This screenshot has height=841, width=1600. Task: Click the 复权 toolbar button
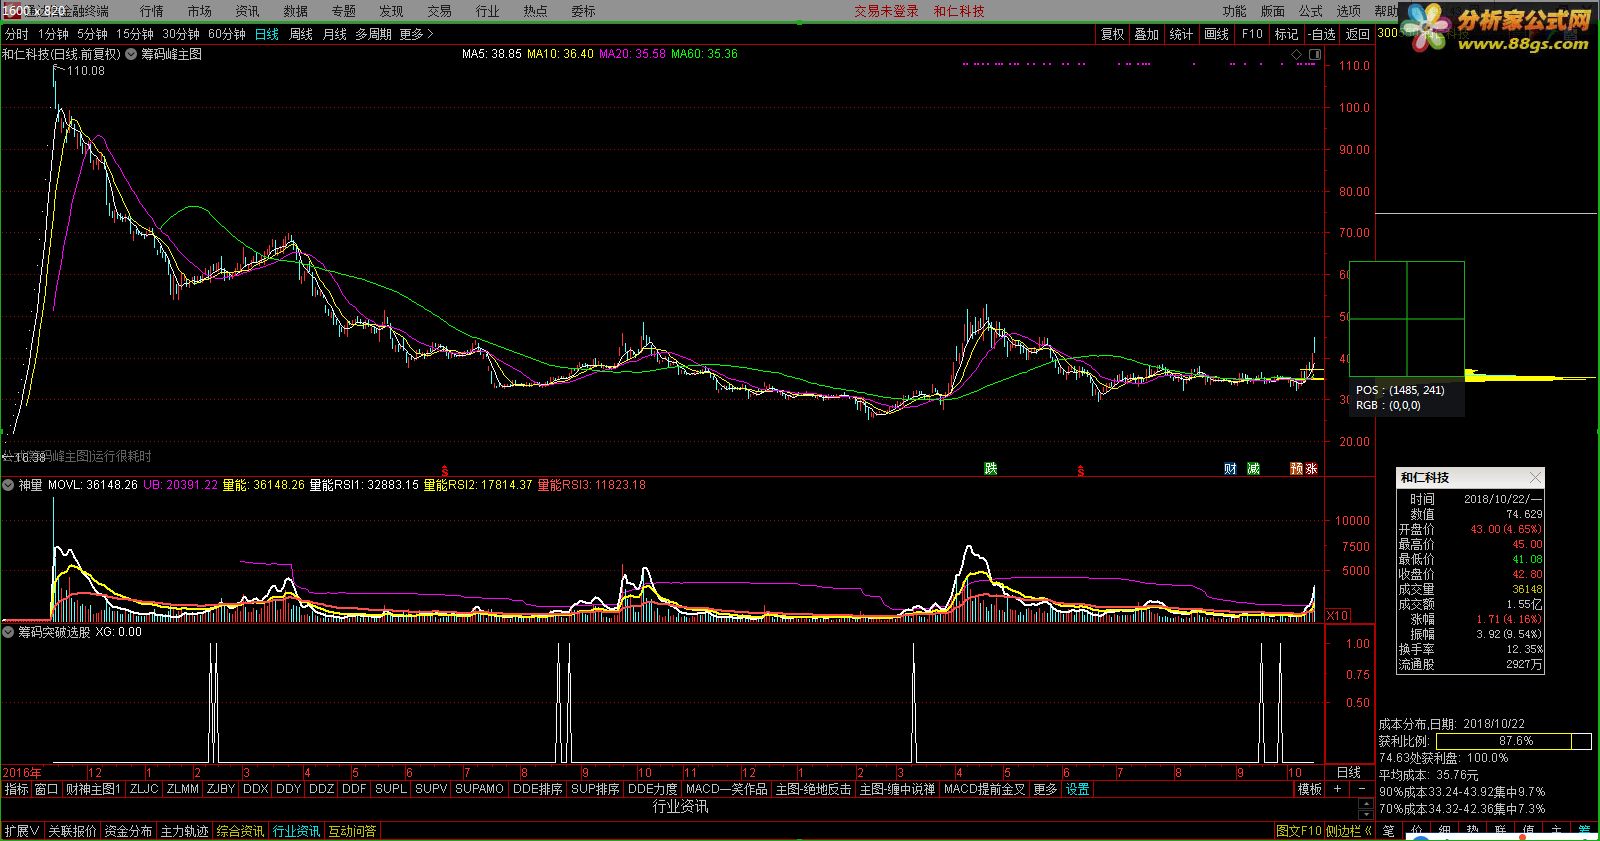(x=1113, y=34)
